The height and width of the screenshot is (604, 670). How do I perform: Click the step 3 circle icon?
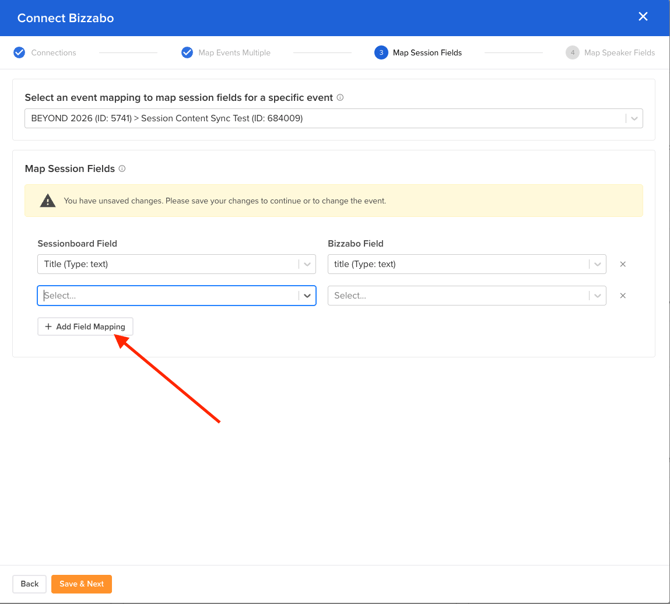[x=381, y=52]
